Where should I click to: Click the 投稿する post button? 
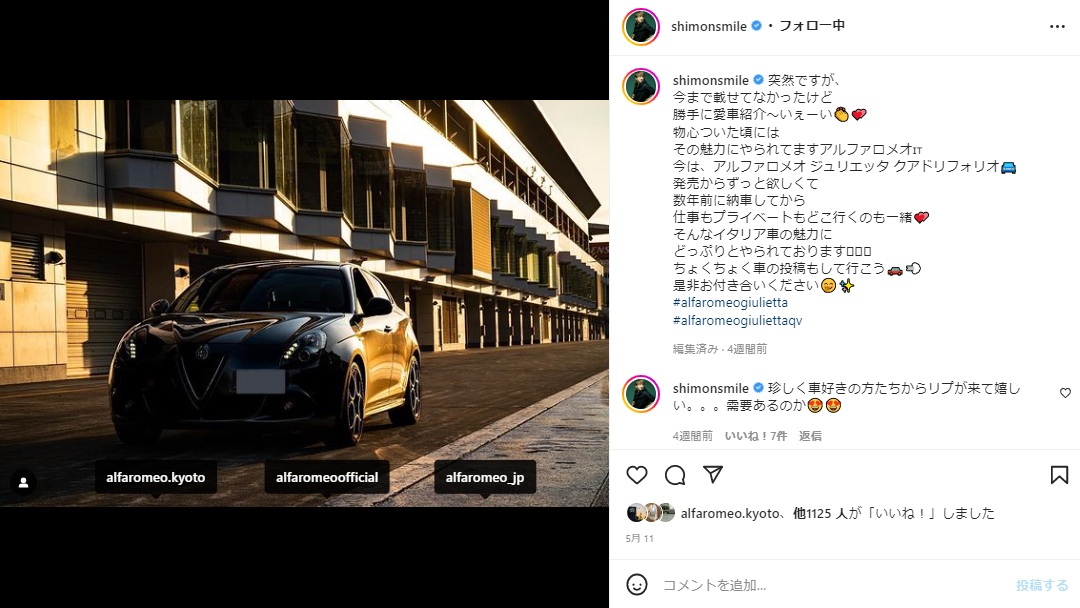tap(1041, 585)
